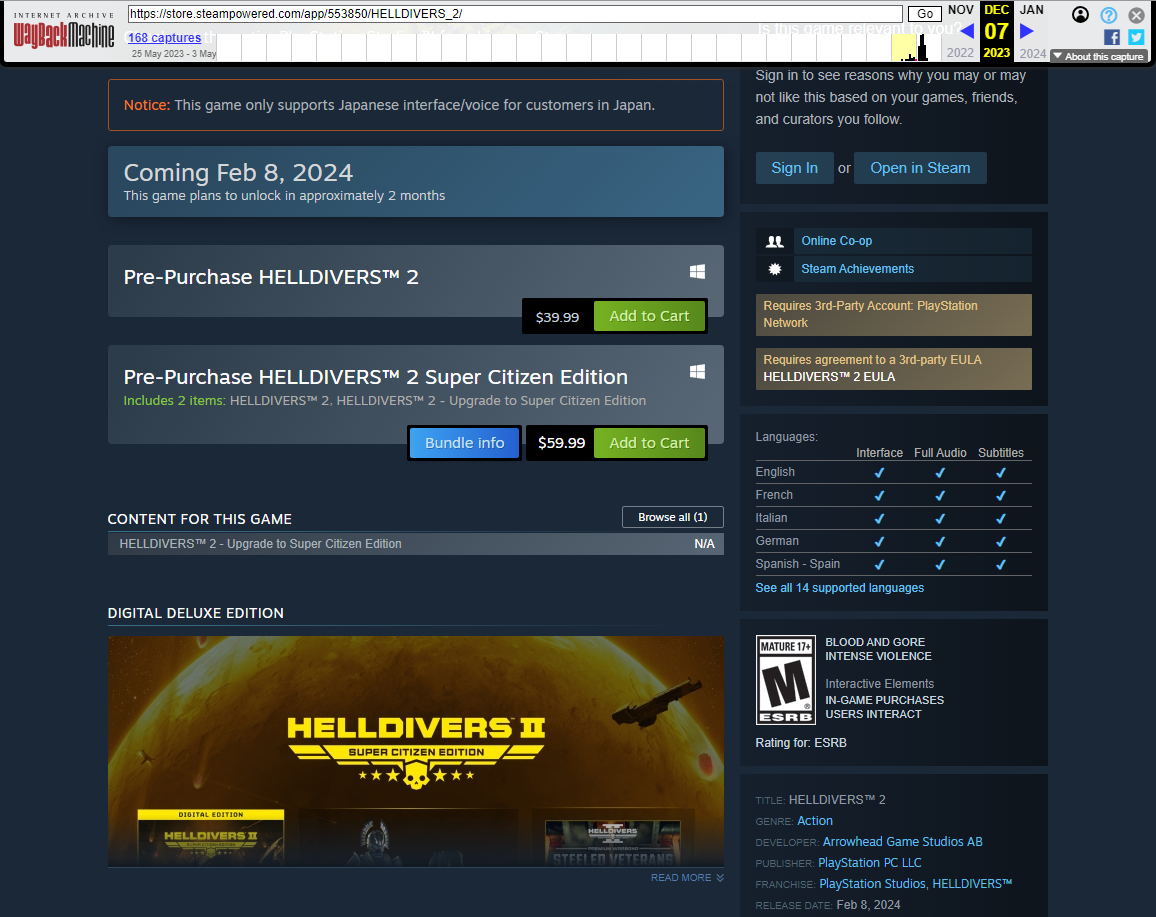Share capture on Facebook
Viewport: 1156px width, 917px height.
(1112, 37)
